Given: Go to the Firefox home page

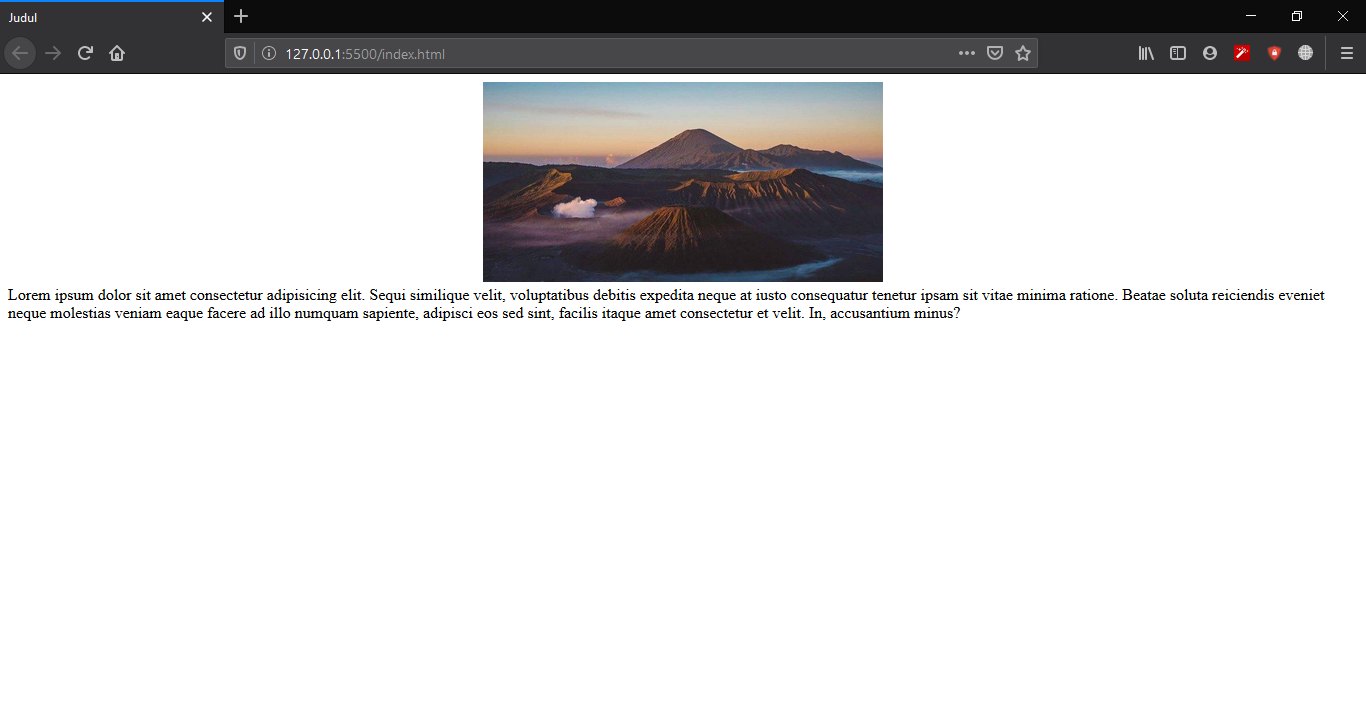Looking at the screenshot, I should click(x=117, y=53).
